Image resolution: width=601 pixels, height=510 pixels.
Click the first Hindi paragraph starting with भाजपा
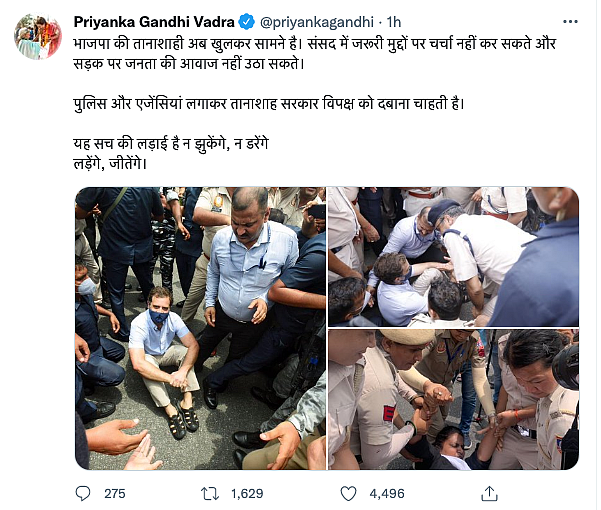314,54
